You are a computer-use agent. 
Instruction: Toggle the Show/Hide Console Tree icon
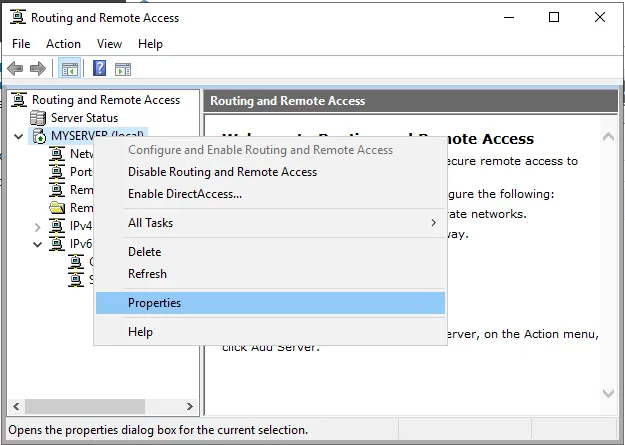(x=70, y=68)
